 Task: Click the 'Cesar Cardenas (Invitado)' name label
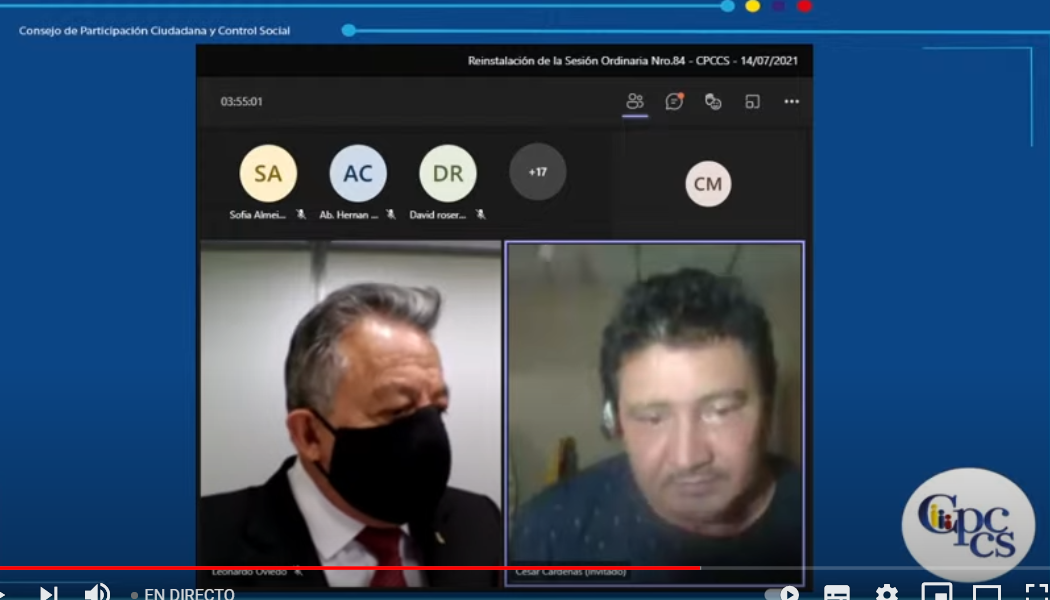571,572
